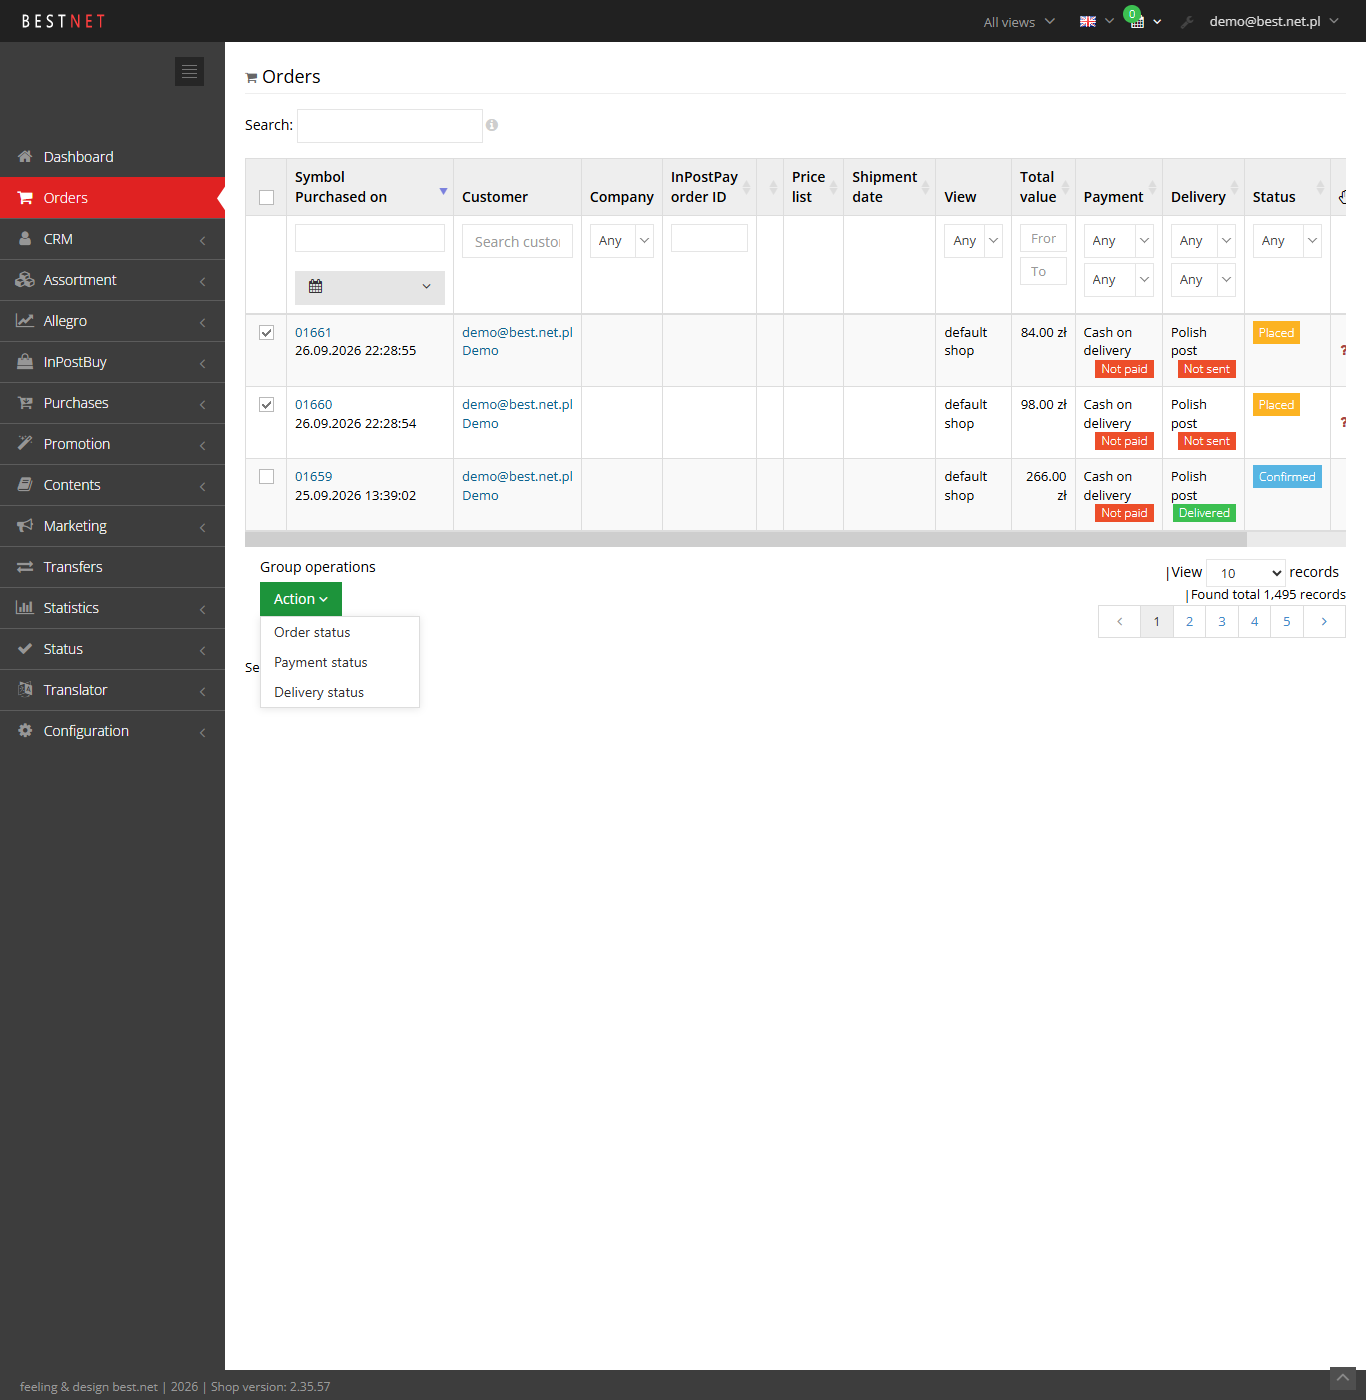Screen dimensions: 1366x1400
Task: Click the InPostBuy bag icon
Action: [x=25, y=361]
